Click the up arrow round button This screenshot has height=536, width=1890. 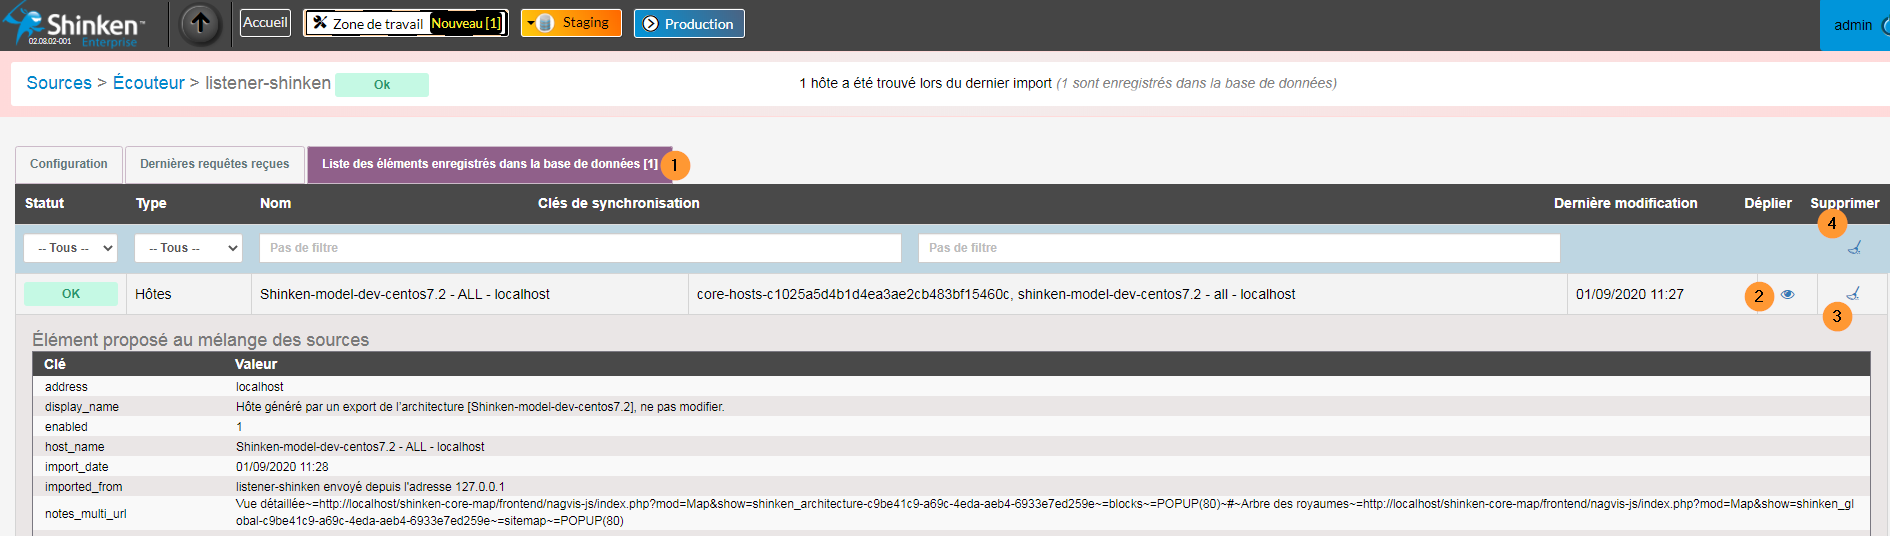coord(200,23)
